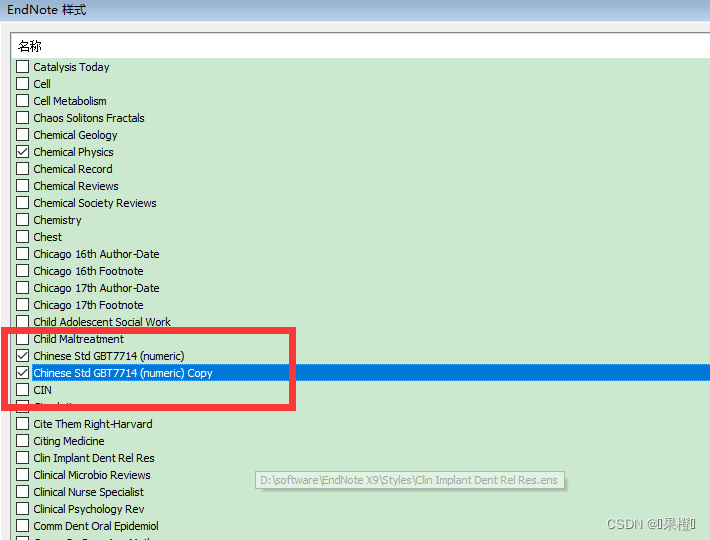Viewport: 710px width, 540px height.
Task: Check the Child Maltreatment checkbox
Action: pos(23,339)
